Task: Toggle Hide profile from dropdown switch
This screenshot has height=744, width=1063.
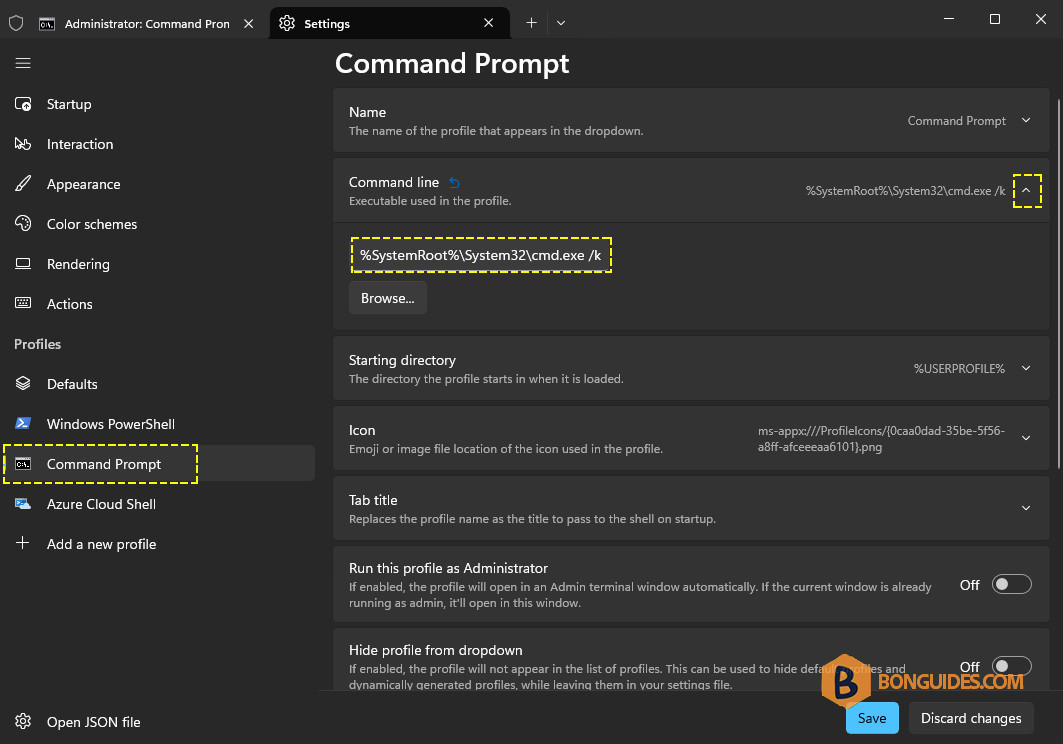Action: [x=1011, y=666]
